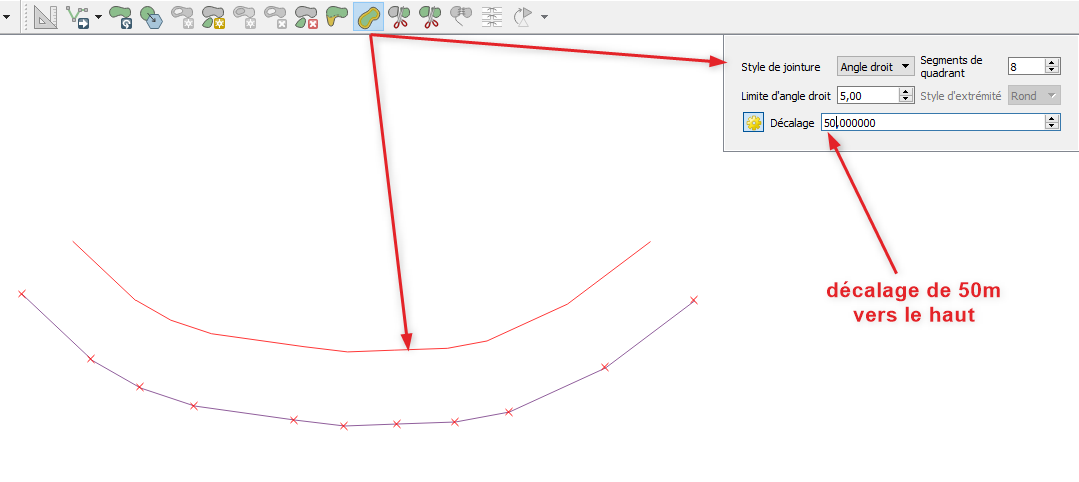
Task: Select the Move Feature tool
Action: pyautogui.click(x=78, y=16)
